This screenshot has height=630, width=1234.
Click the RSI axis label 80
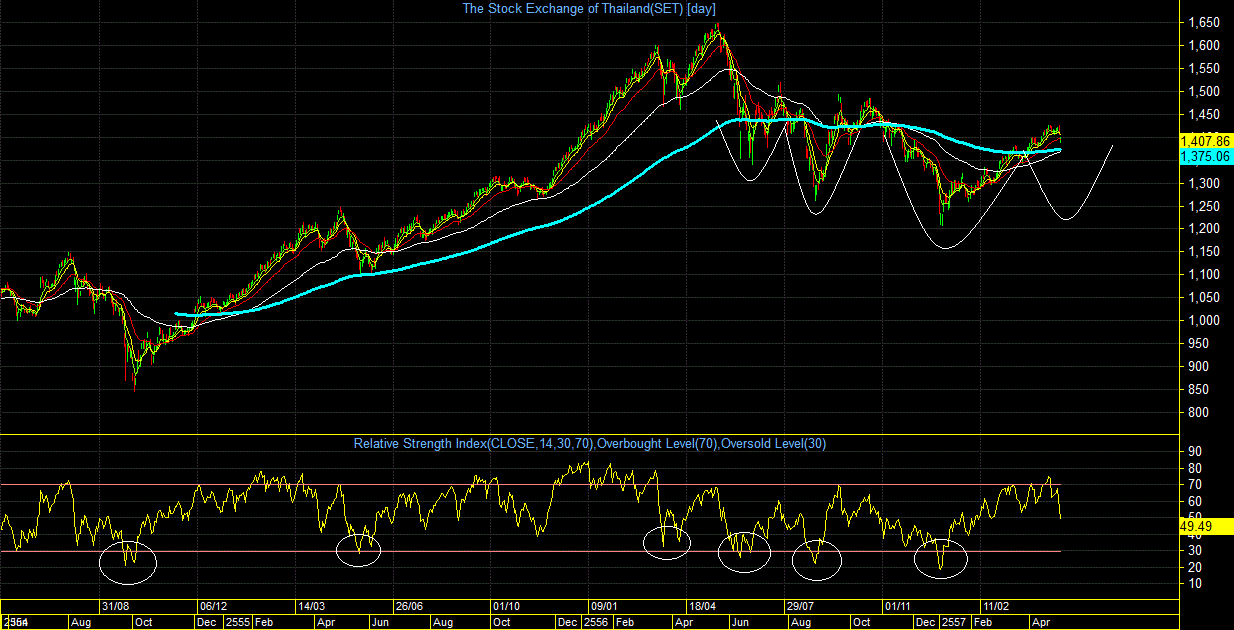[1194, 468]
